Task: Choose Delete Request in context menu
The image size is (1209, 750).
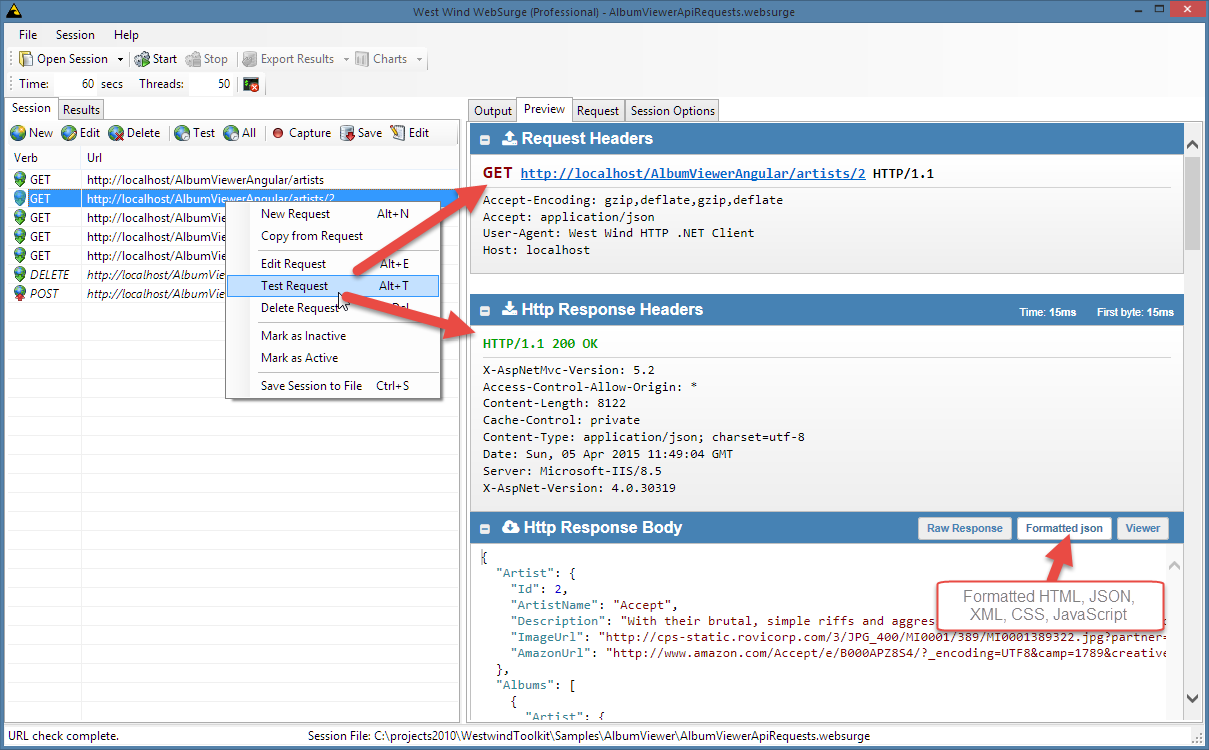Action: (x=333, y=308)
